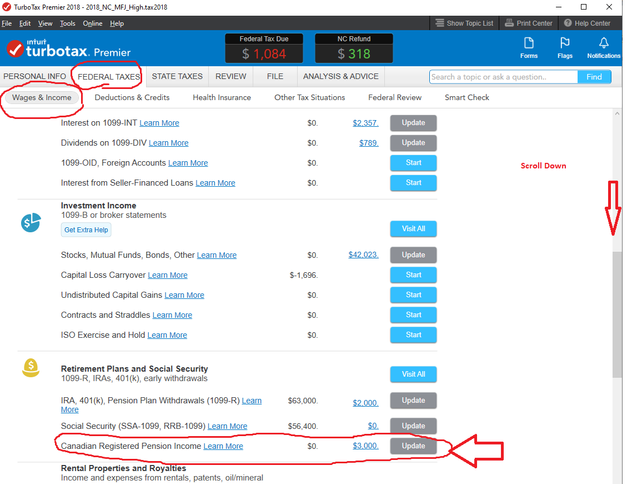Click the $2,357 prior year interest link

tap(365, 123)
